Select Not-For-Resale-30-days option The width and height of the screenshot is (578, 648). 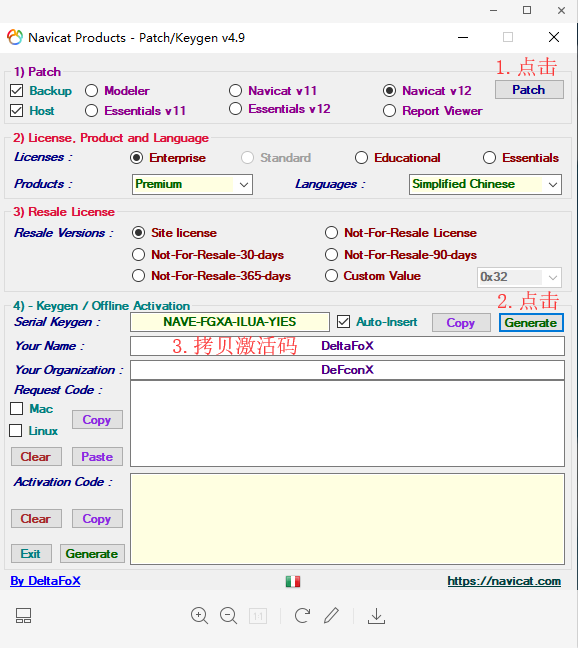138,255
